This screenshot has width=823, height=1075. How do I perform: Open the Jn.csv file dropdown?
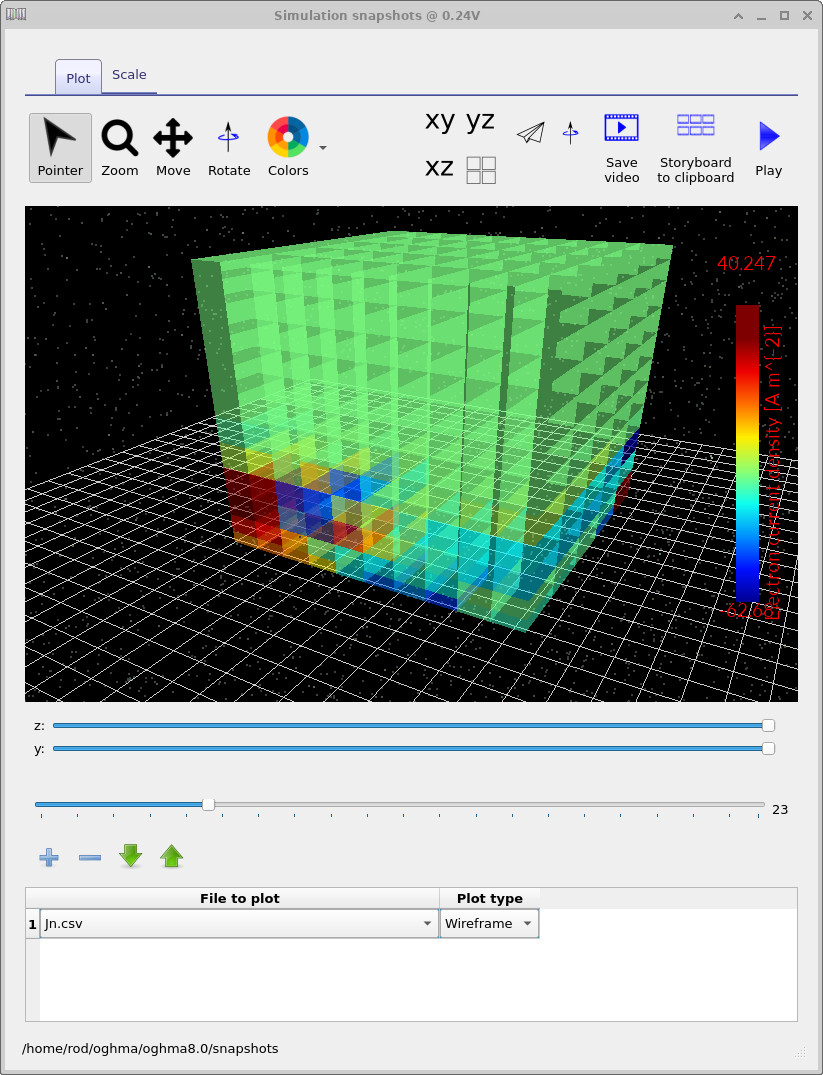[x=427, y=923]
